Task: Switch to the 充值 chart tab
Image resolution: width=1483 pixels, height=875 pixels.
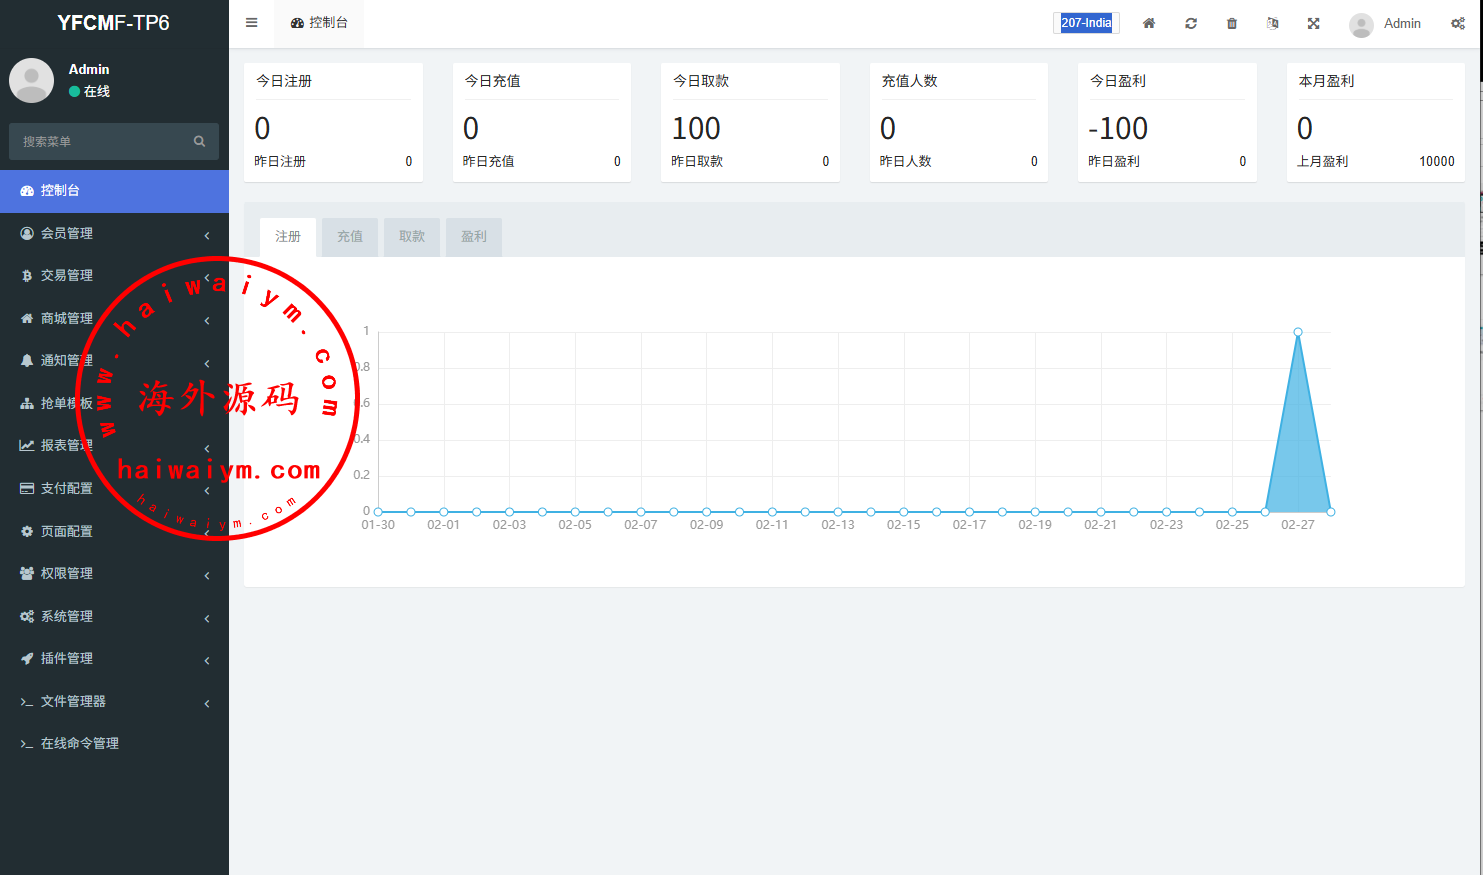Action: tap(350, 237)
